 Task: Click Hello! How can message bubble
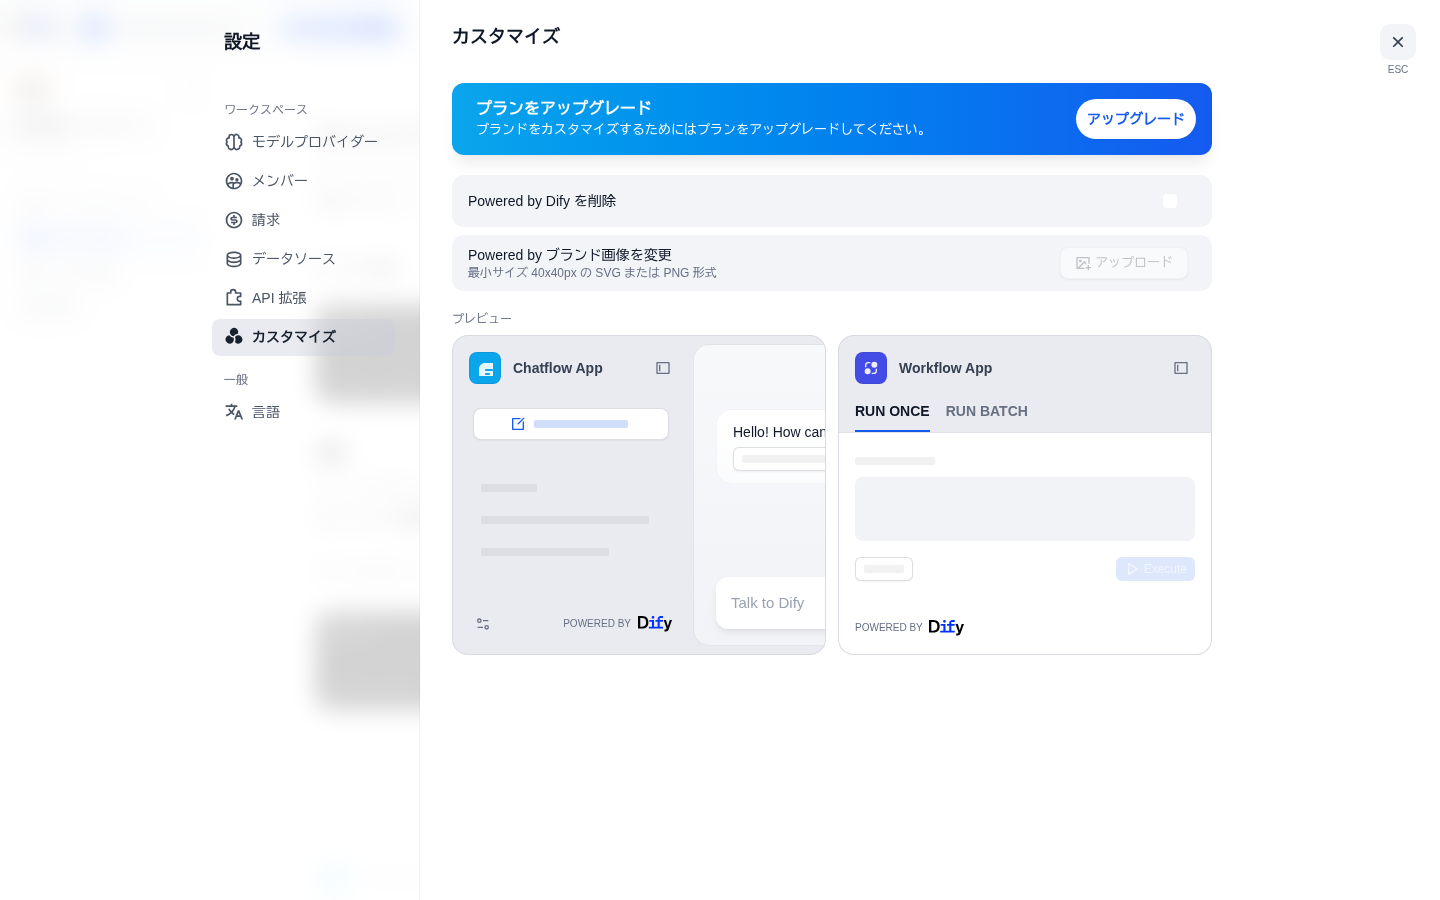coord(772,447)
